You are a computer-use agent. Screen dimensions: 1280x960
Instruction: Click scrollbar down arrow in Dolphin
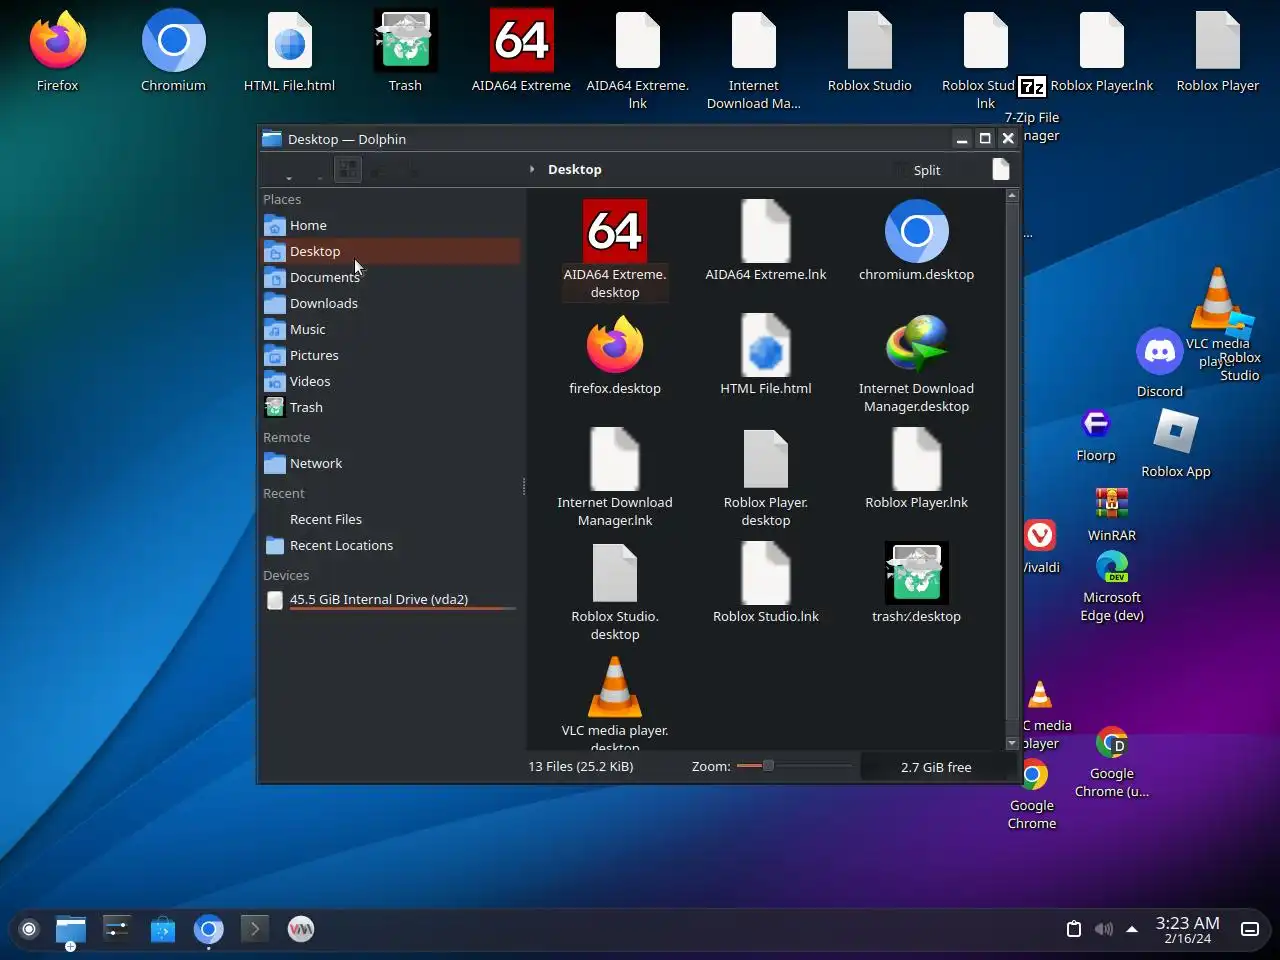point(1012,743)
